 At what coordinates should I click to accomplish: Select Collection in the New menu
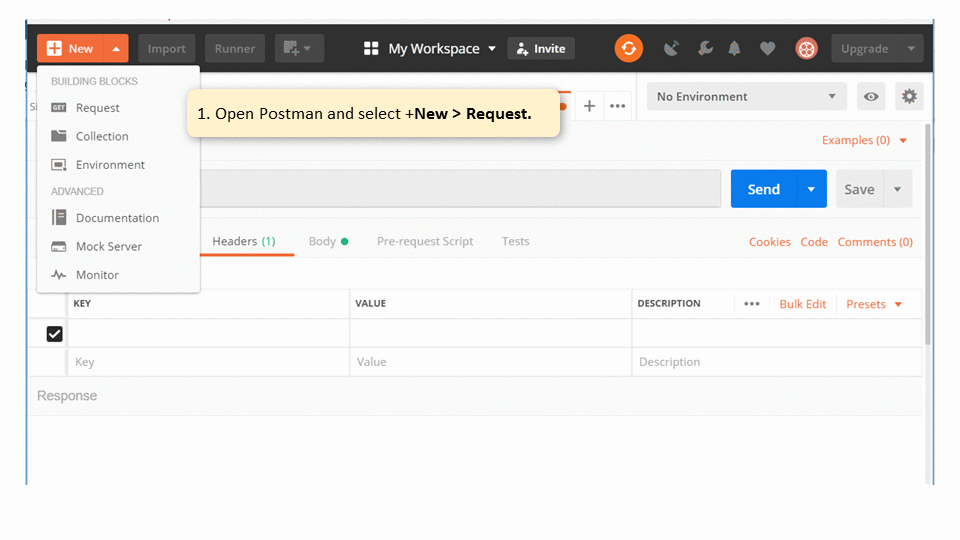tap(118, 136)
